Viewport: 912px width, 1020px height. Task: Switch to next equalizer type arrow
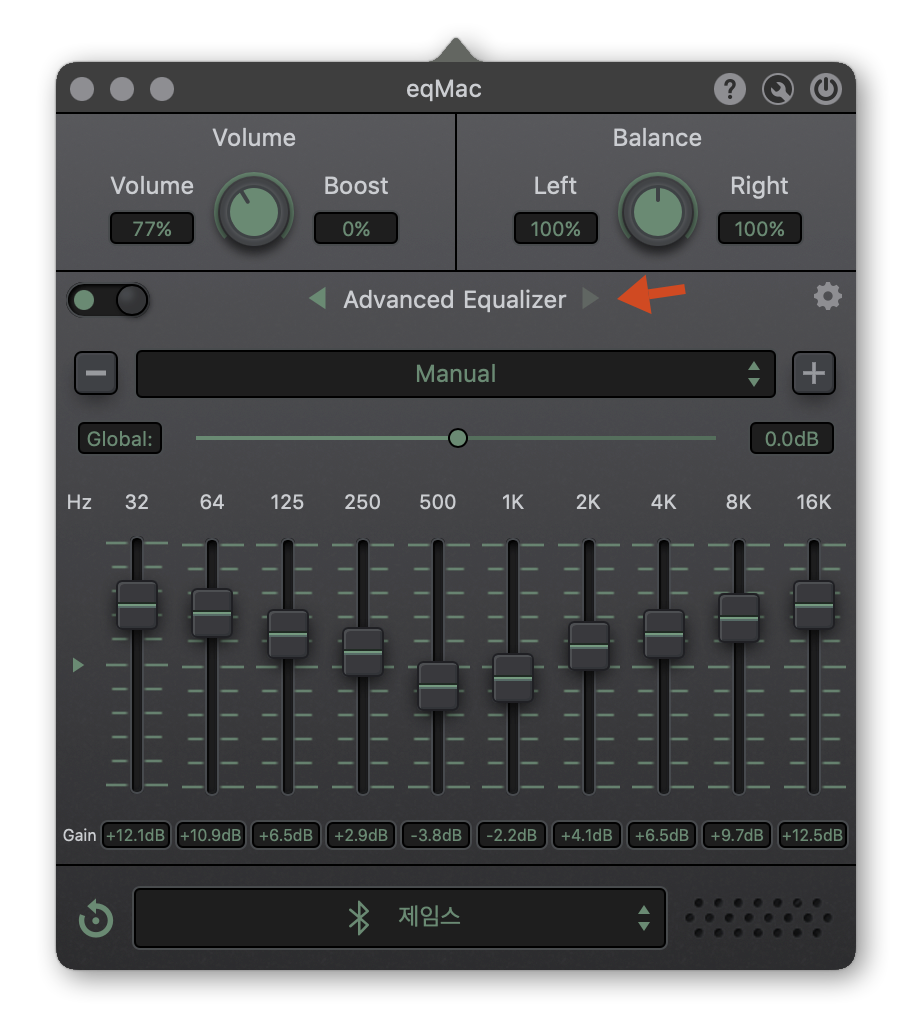pyautogui.click(x=590, y=299)
